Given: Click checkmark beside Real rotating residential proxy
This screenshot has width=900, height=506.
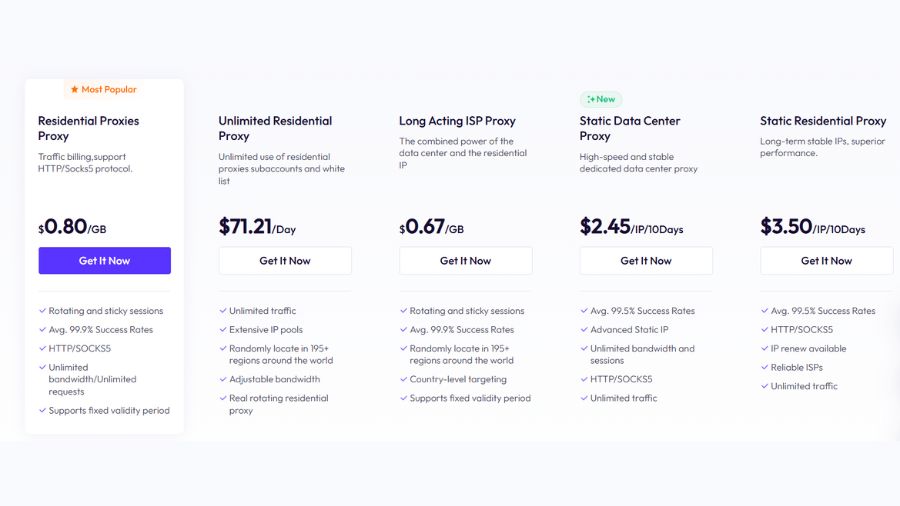Looking at the screenshot, I should [x=222, y=398].
